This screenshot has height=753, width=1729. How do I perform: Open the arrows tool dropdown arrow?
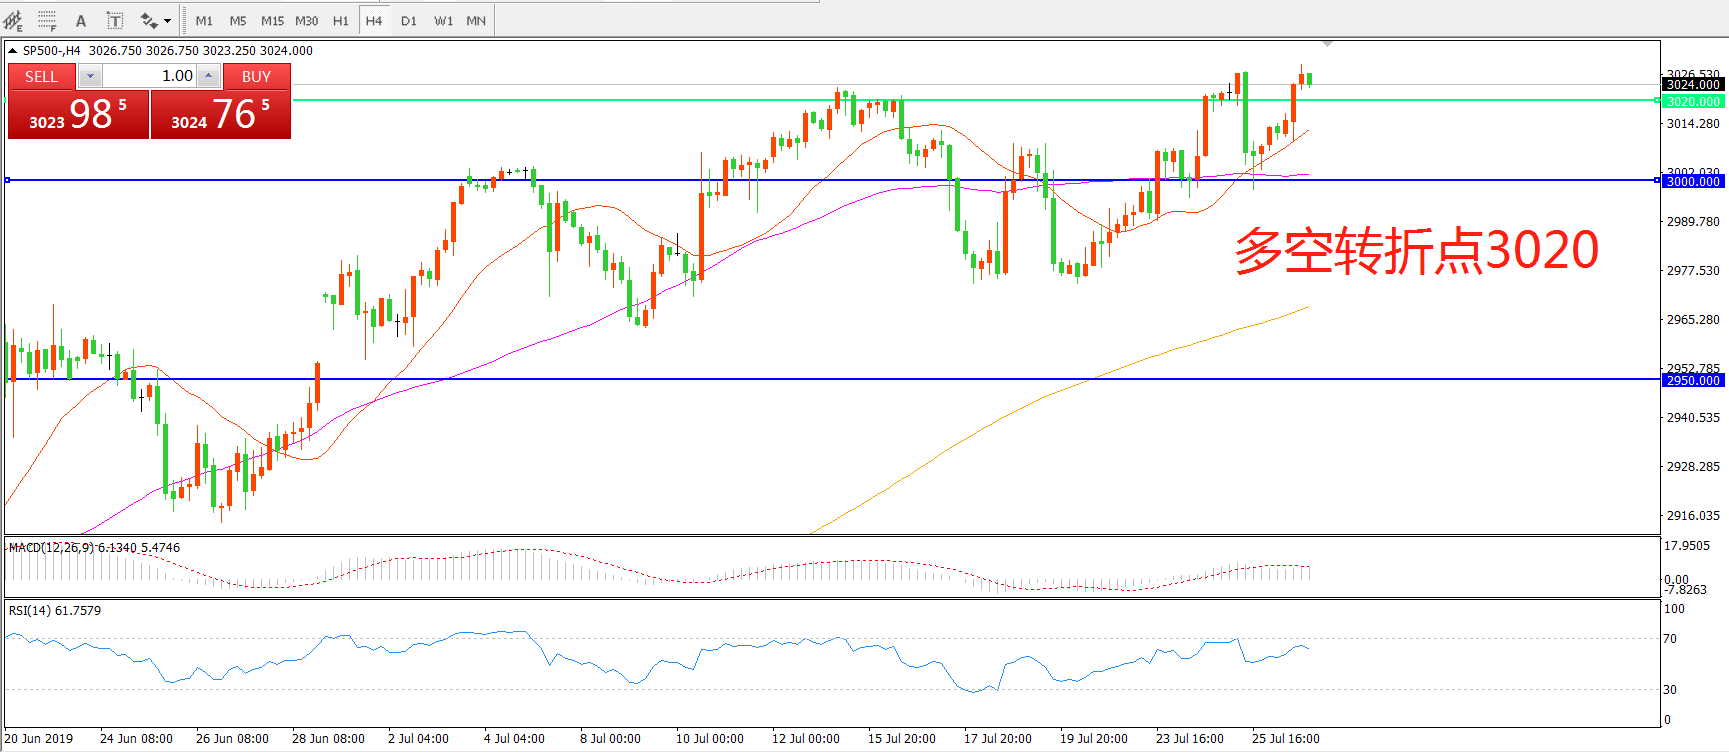[x=167, y=21]
